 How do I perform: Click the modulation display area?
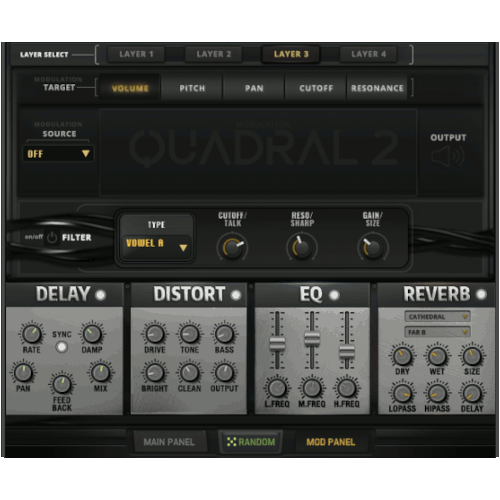(x=258, y=152)
